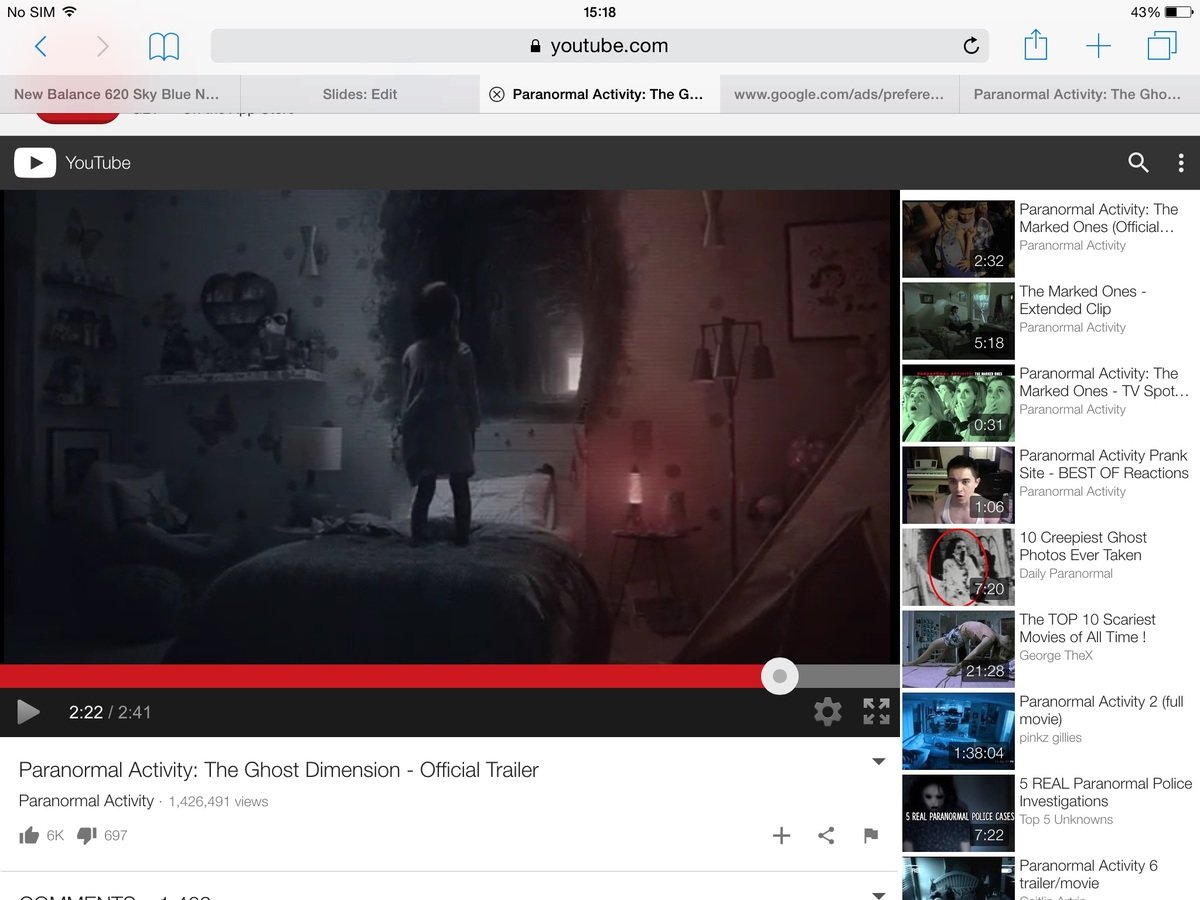This screenshot has width=1200, height=900.
Task: Tap Top 5 Unknowns channel name
Action: click(x=1066, y=820)
